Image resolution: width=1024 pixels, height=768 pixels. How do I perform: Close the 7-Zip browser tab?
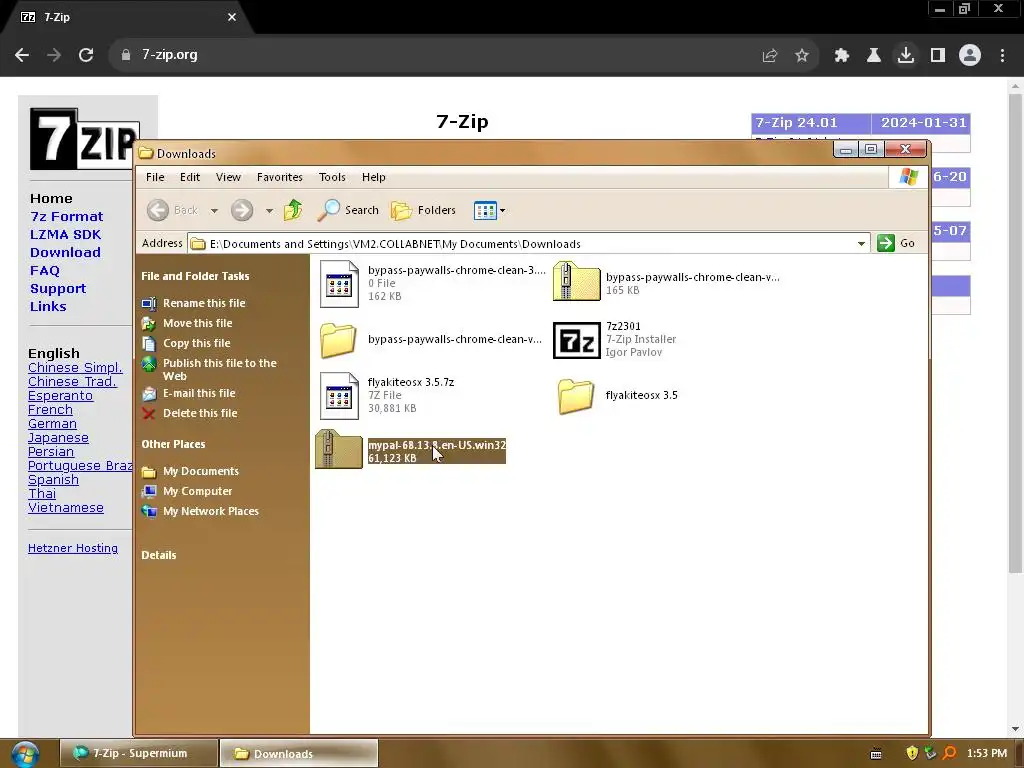[232, 17]
